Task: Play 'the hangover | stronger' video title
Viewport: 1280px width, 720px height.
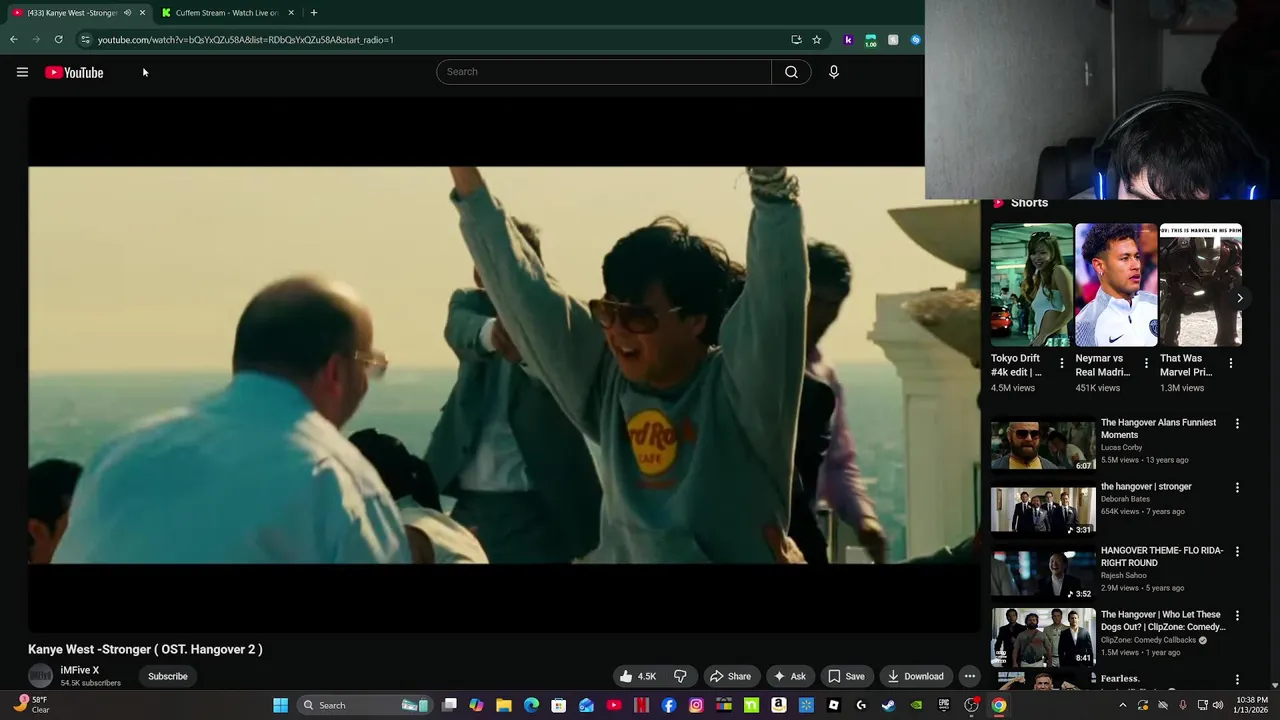Action: [x=1146, y=487]
